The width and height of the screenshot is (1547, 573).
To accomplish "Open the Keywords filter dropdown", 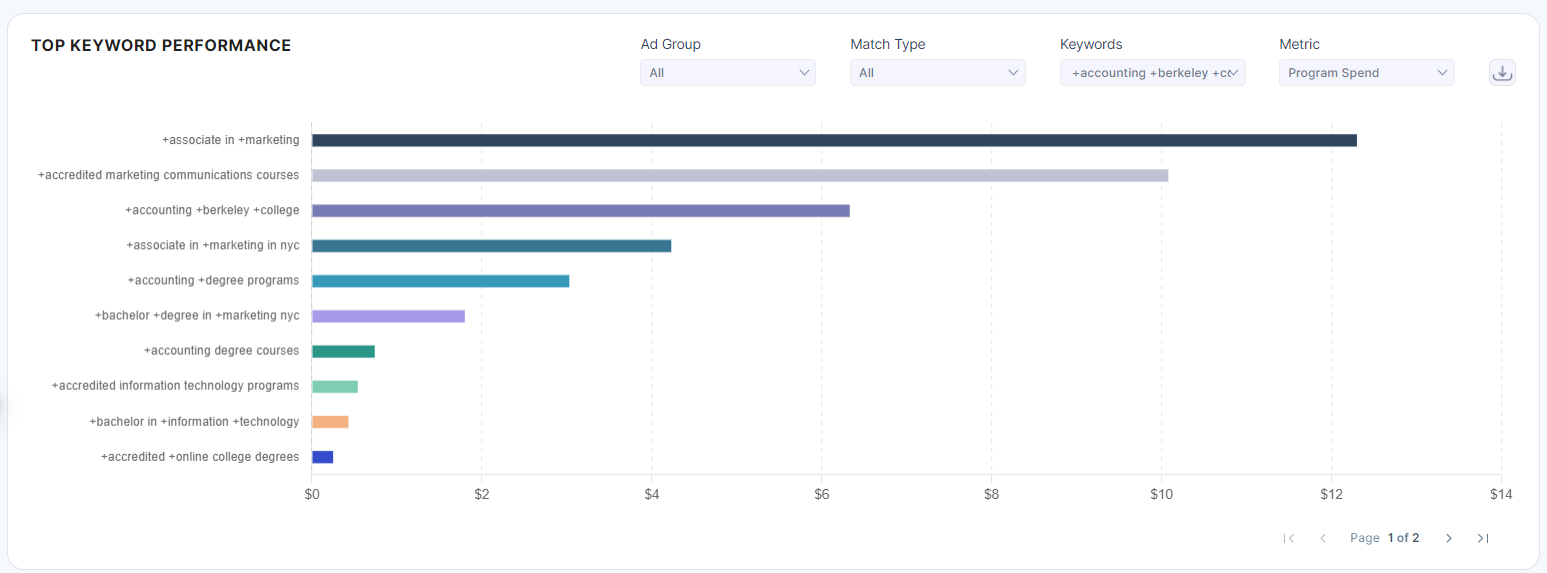I will (1152, 73).
